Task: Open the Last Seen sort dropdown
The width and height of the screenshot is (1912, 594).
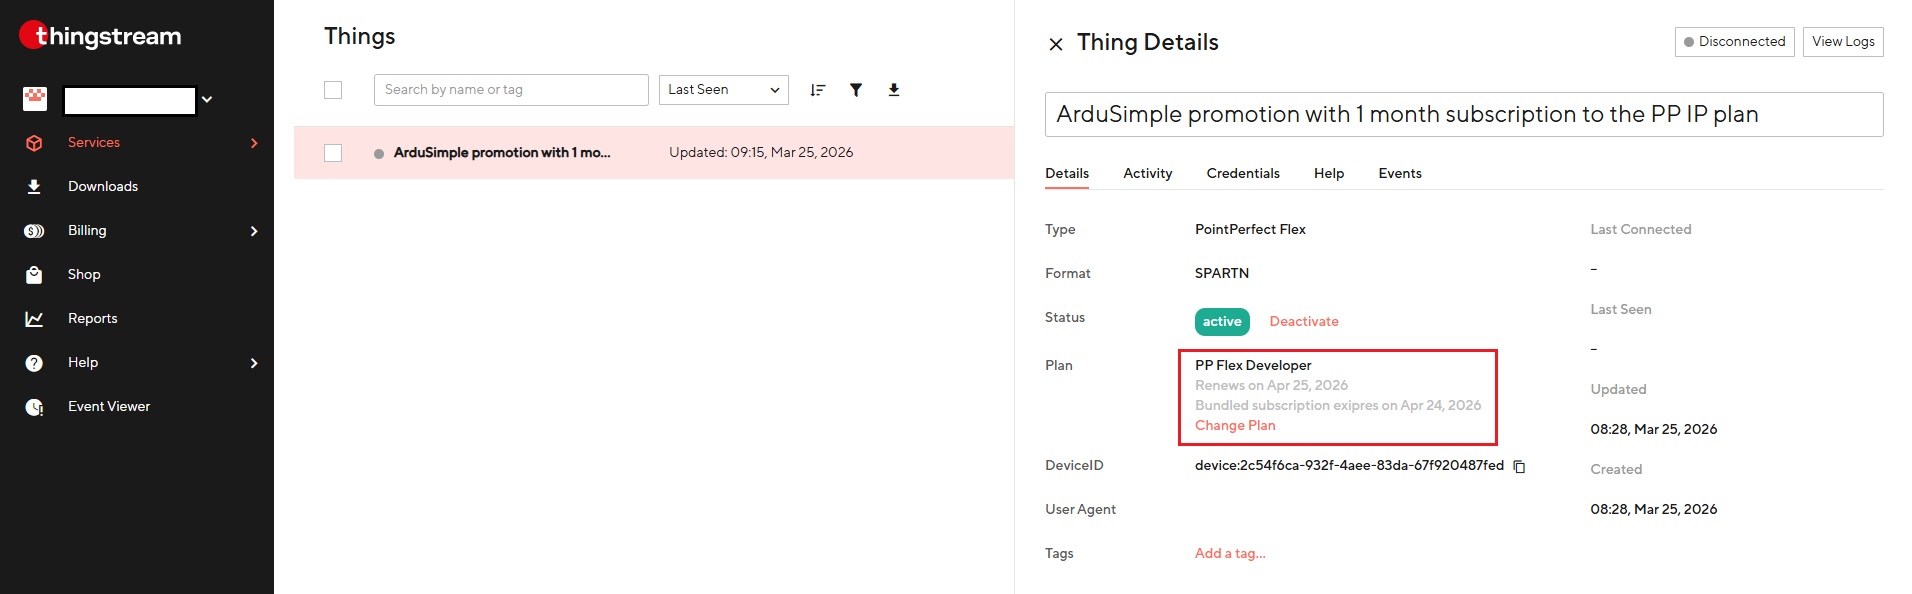Action: pos(723,90)
